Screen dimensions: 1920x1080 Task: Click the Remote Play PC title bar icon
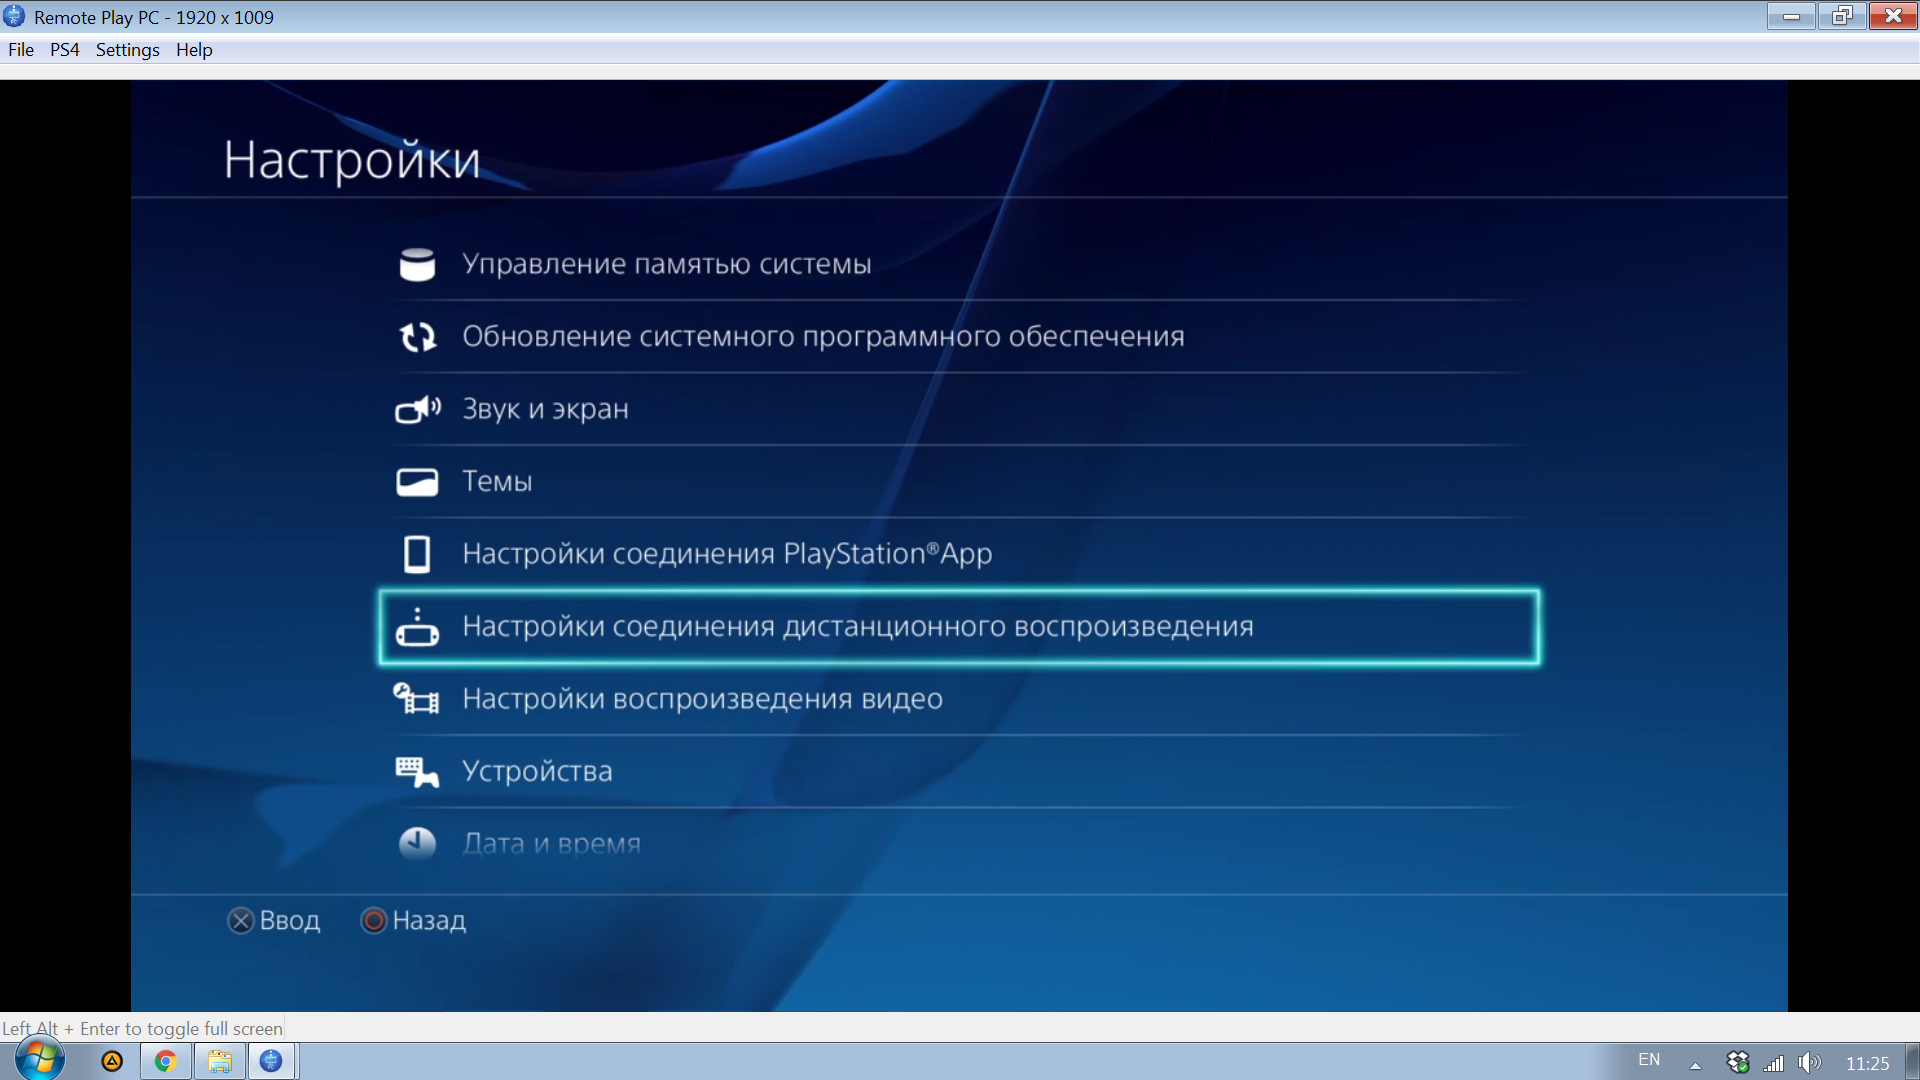[14, 17]
